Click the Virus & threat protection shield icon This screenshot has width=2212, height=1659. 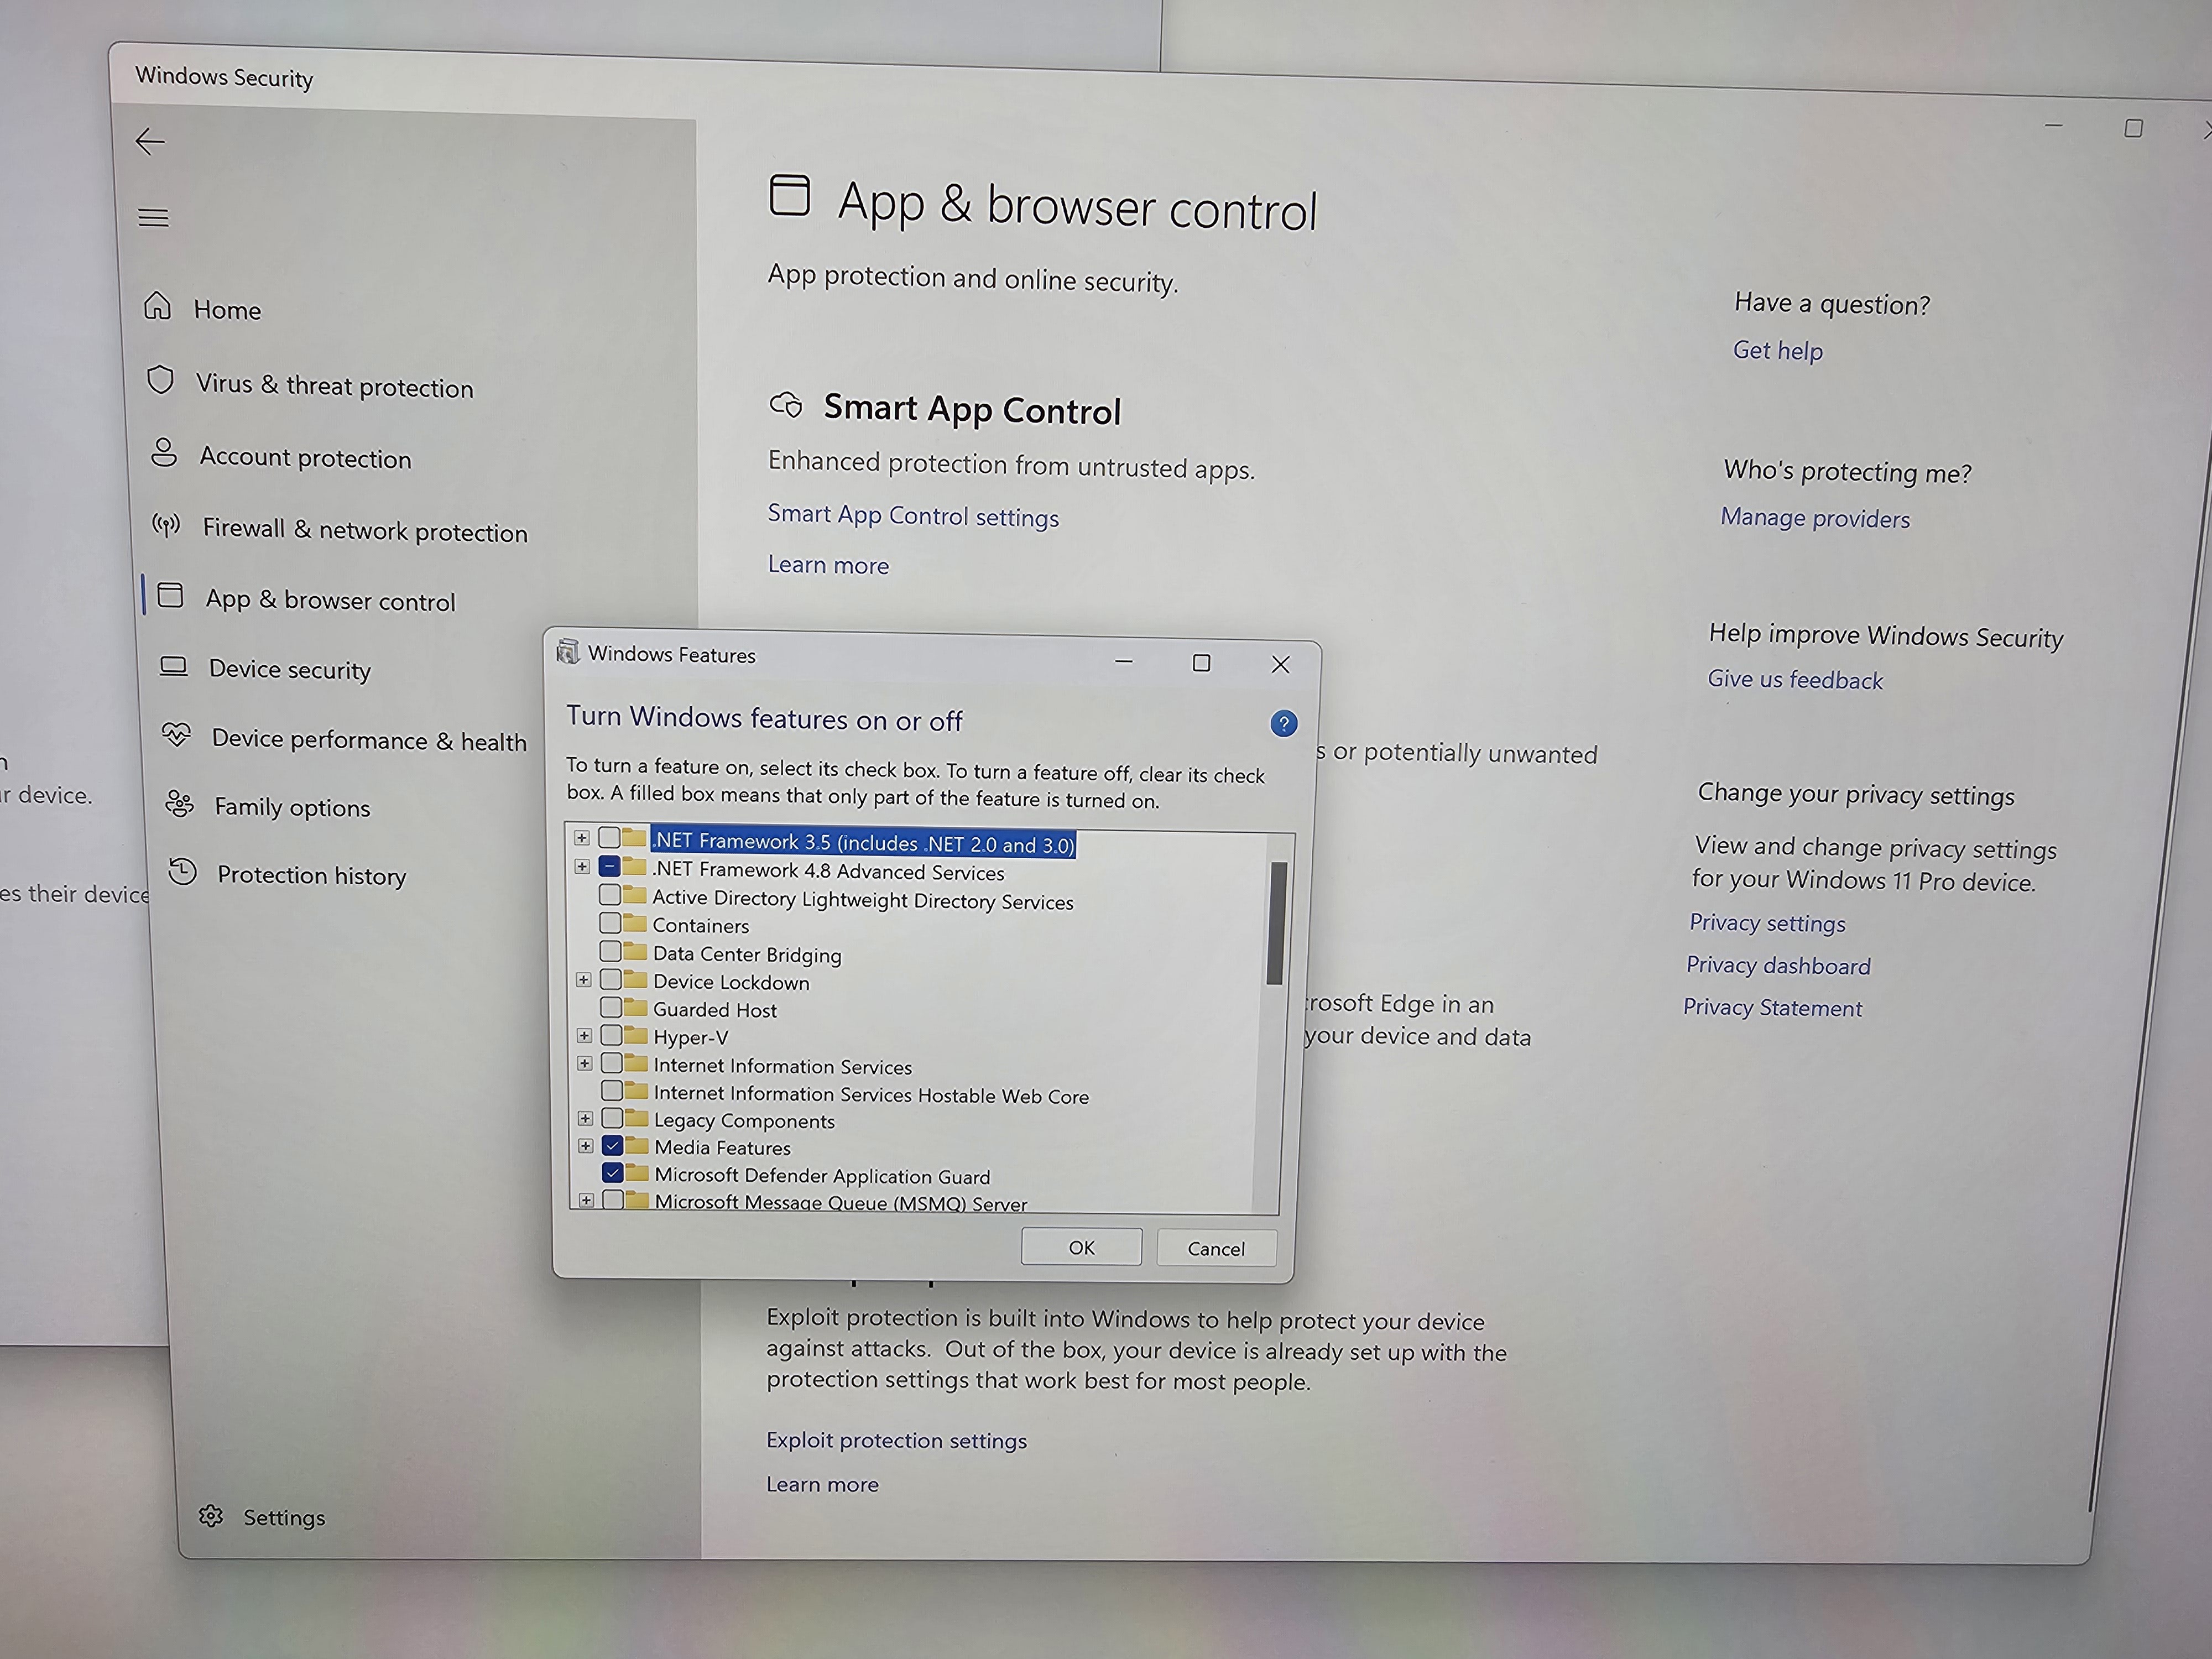[160, 380]
